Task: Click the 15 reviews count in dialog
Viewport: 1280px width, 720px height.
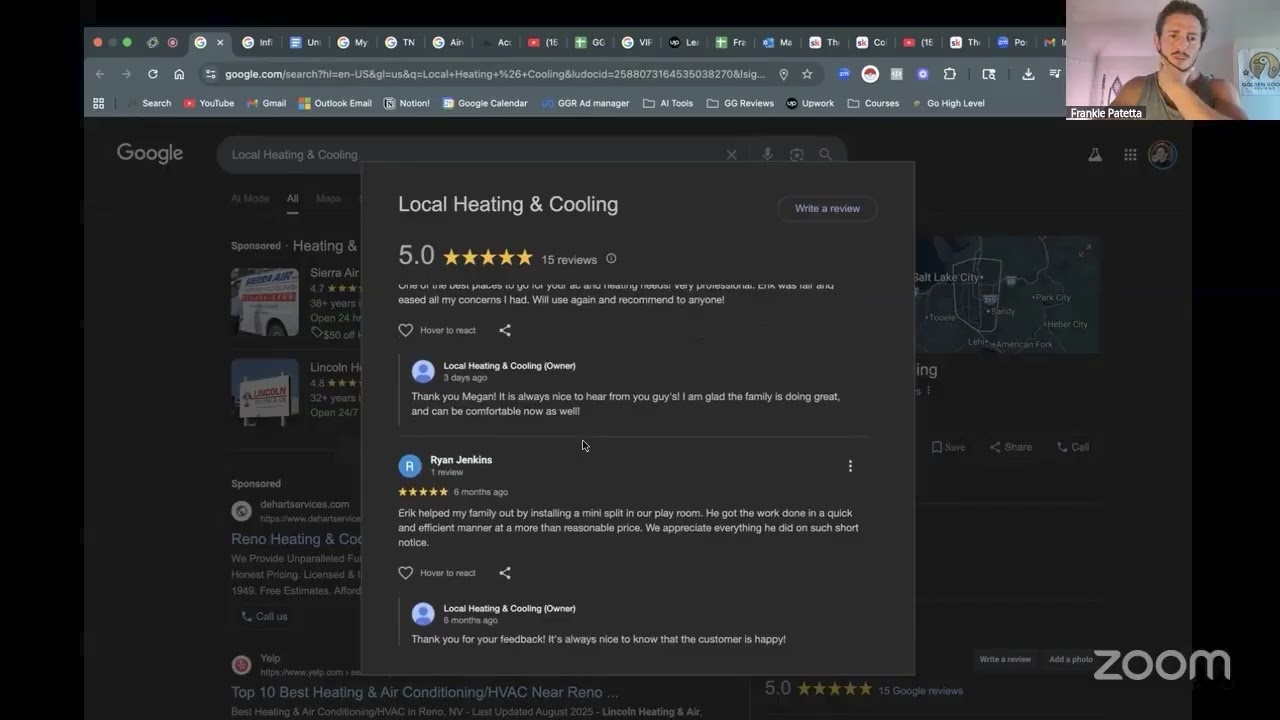Action: (x=569, y=260)
